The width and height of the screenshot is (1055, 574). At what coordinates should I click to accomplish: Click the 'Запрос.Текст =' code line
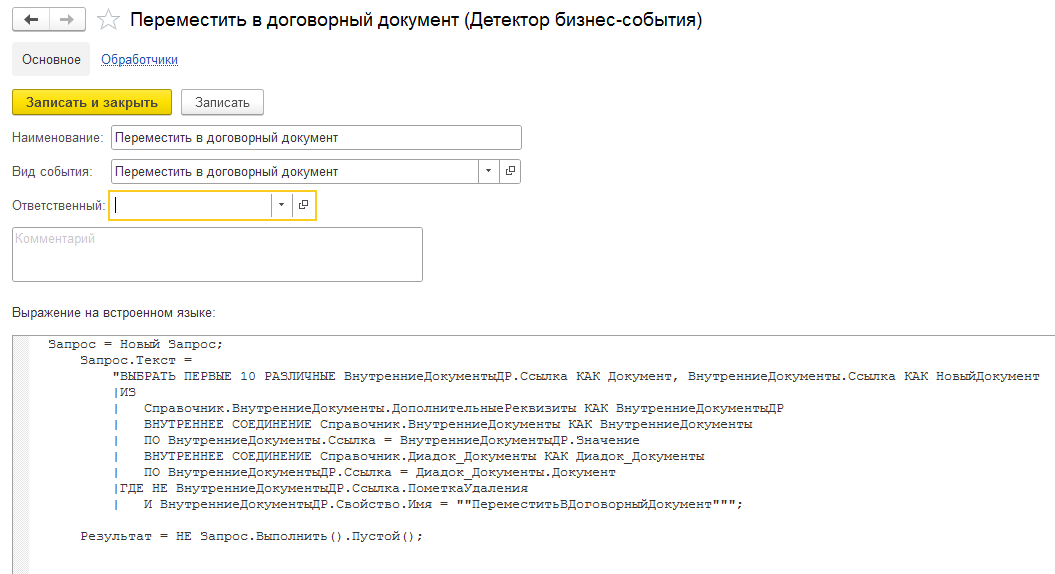tap(136, 361)
